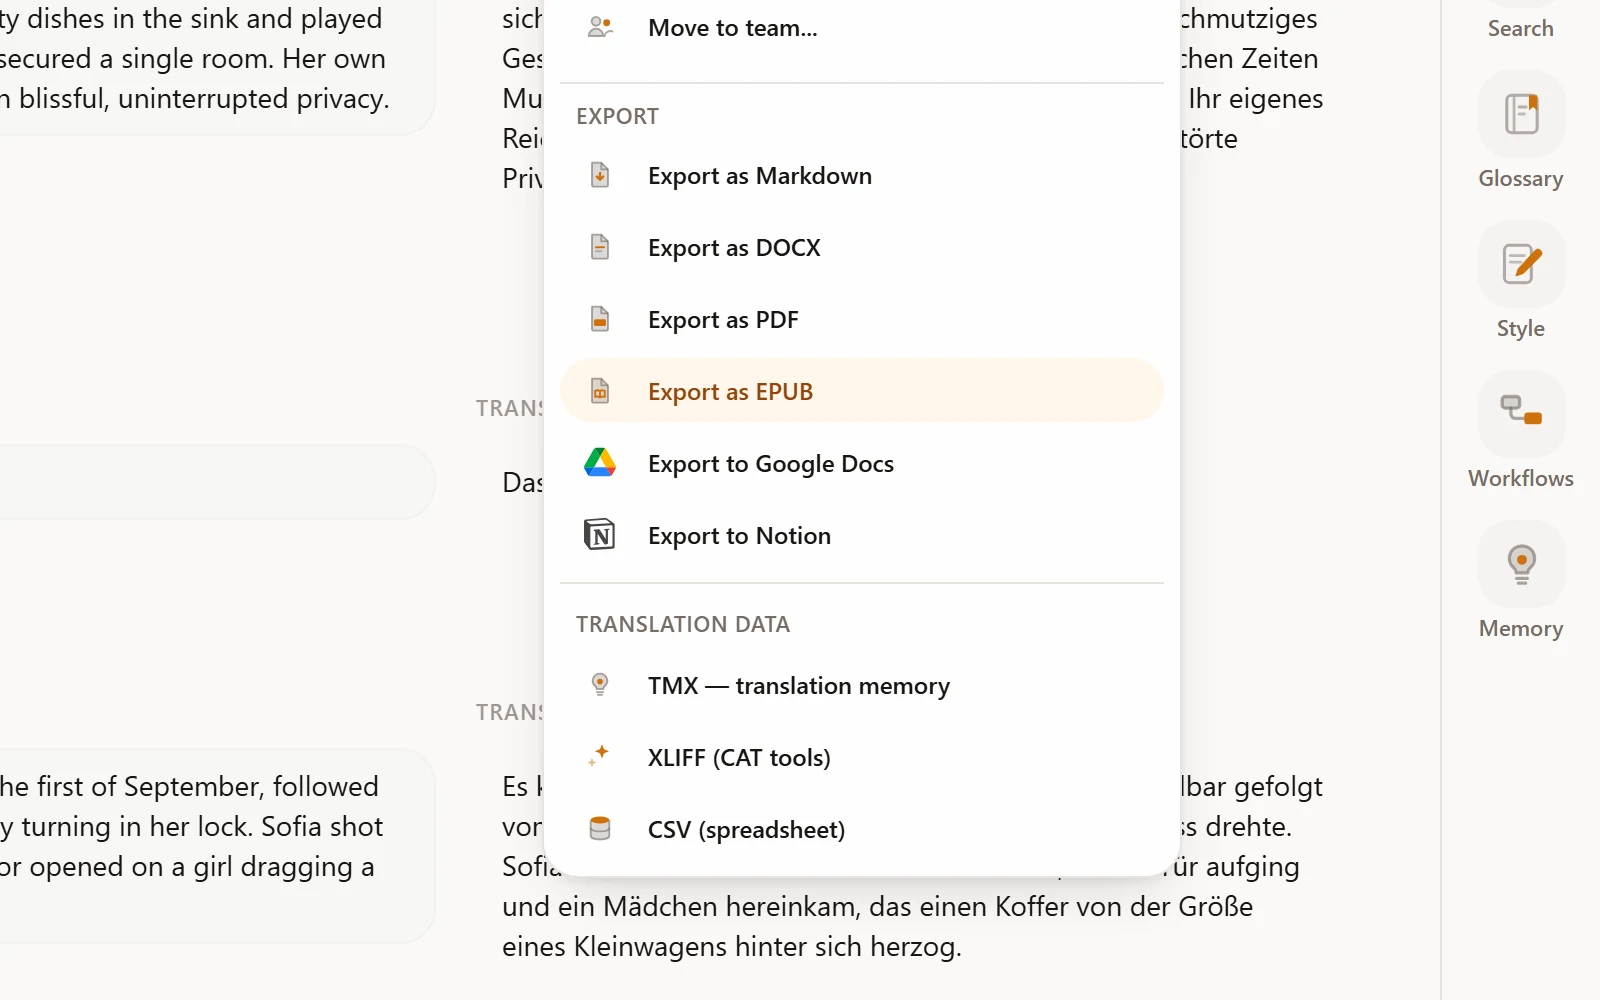Pick Export as EPUB
The image size is (1600, 1000).
tap(862, 391)
